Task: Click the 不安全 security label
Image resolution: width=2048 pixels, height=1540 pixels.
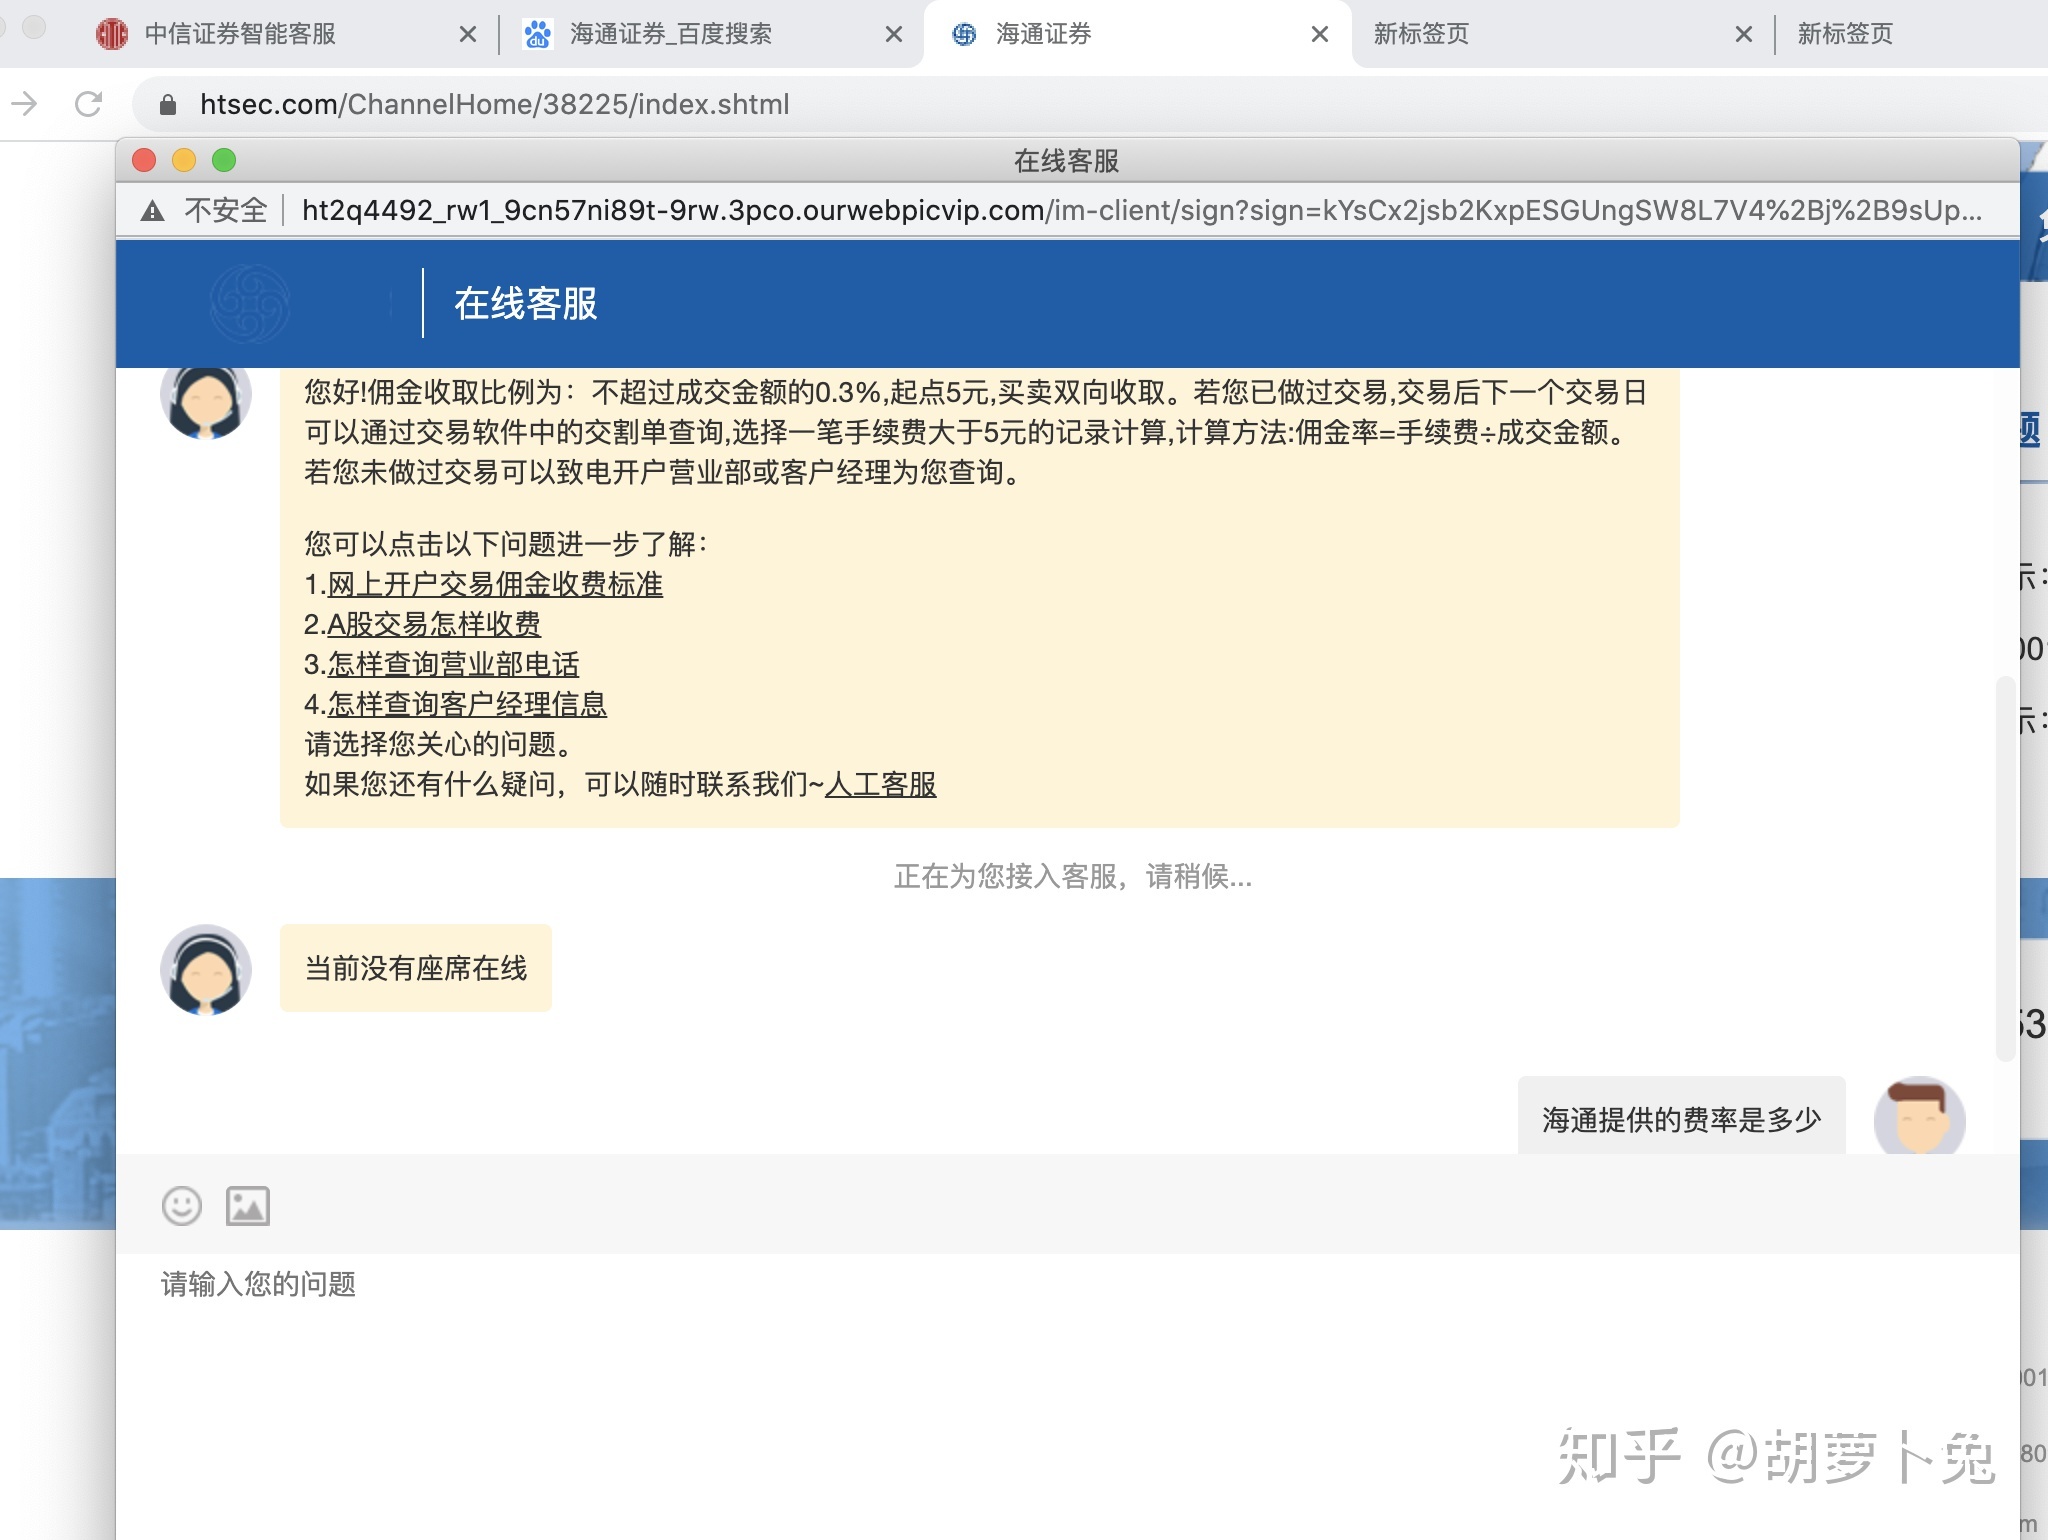Action: point(226,210)
